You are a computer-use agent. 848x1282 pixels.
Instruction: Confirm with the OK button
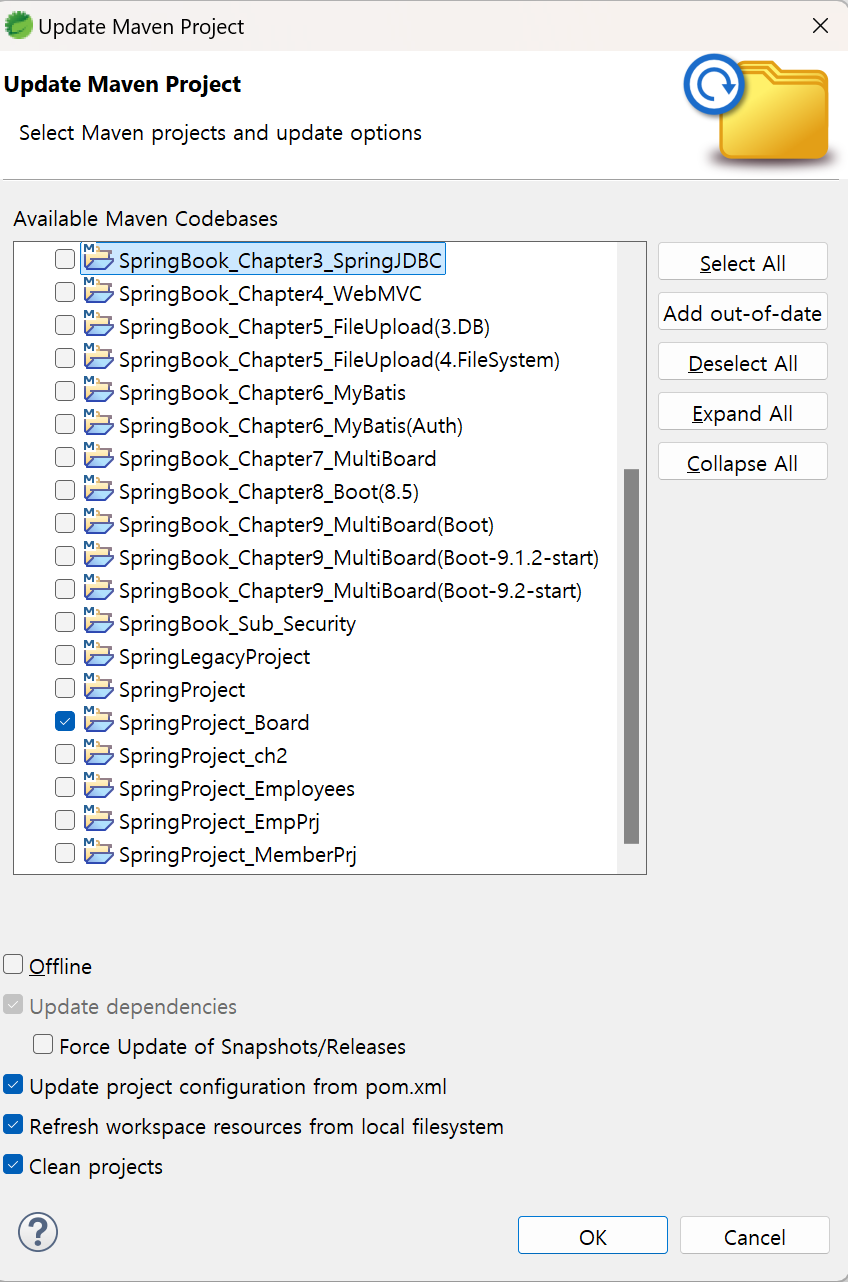593,1235
